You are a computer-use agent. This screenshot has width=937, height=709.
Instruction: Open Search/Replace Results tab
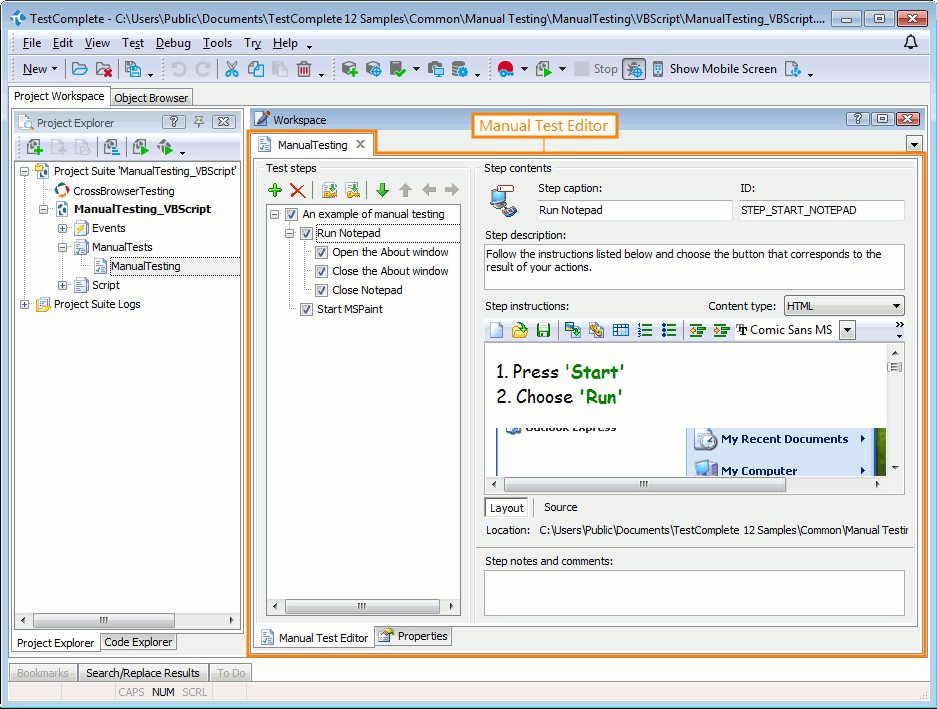(x=143, y=673)
